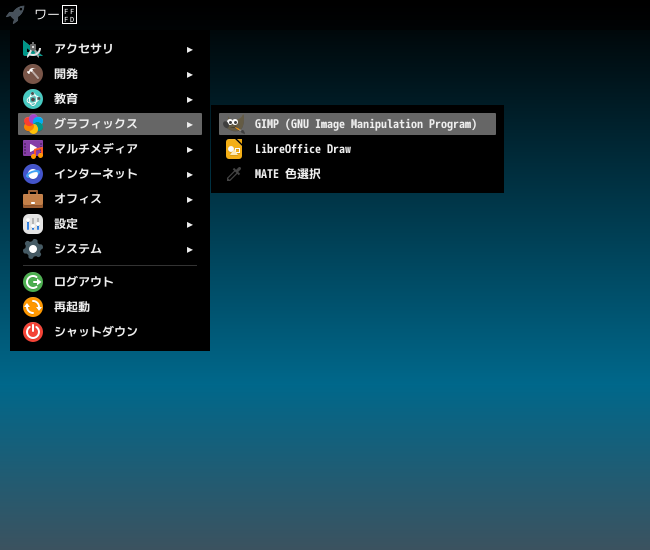Screen dimensions: 650x550
Task: Click the GIMP Wilber mascot icon
Action: pyautogui.click(x=234, y=124)
